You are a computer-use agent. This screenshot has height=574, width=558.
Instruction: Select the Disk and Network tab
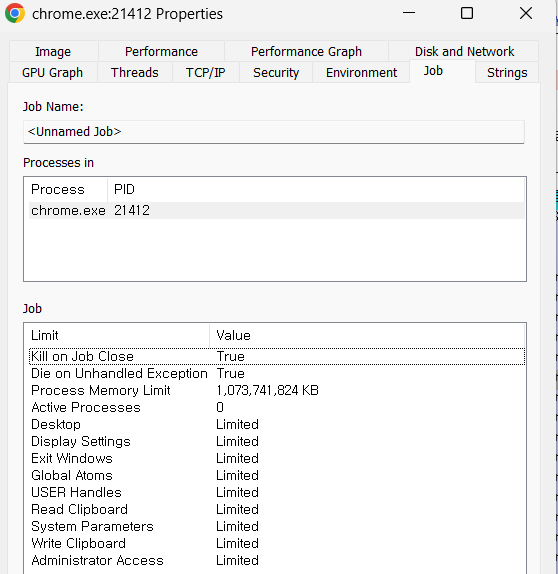click(x=464, y=51)
